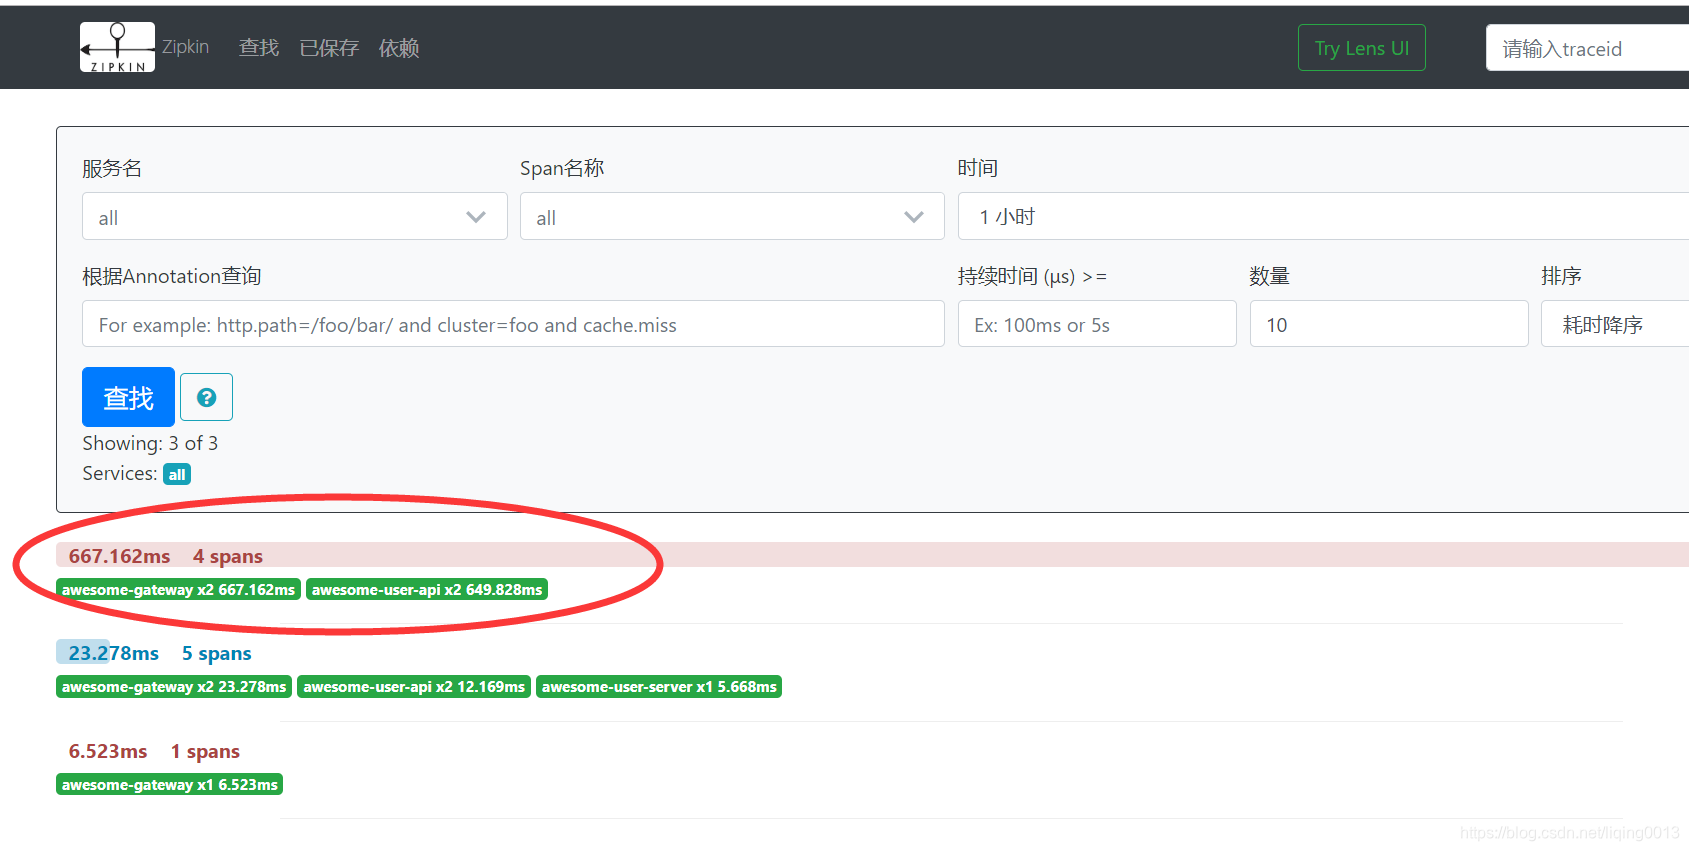
Task: Open the 排序 dropdown showing 耗时降序
Action: tap(1615, 324)
